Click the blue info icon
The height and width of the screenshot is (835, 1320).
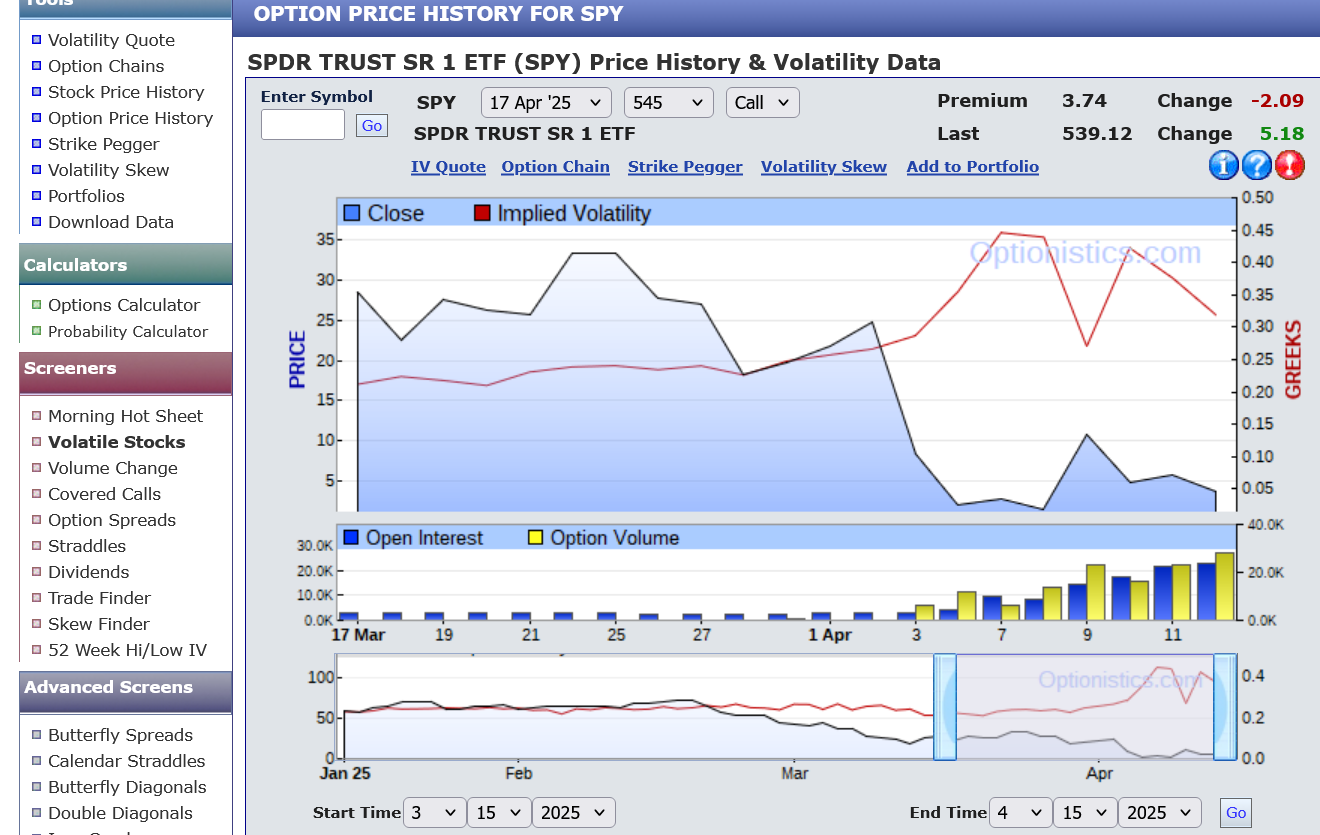point(1223,165)
